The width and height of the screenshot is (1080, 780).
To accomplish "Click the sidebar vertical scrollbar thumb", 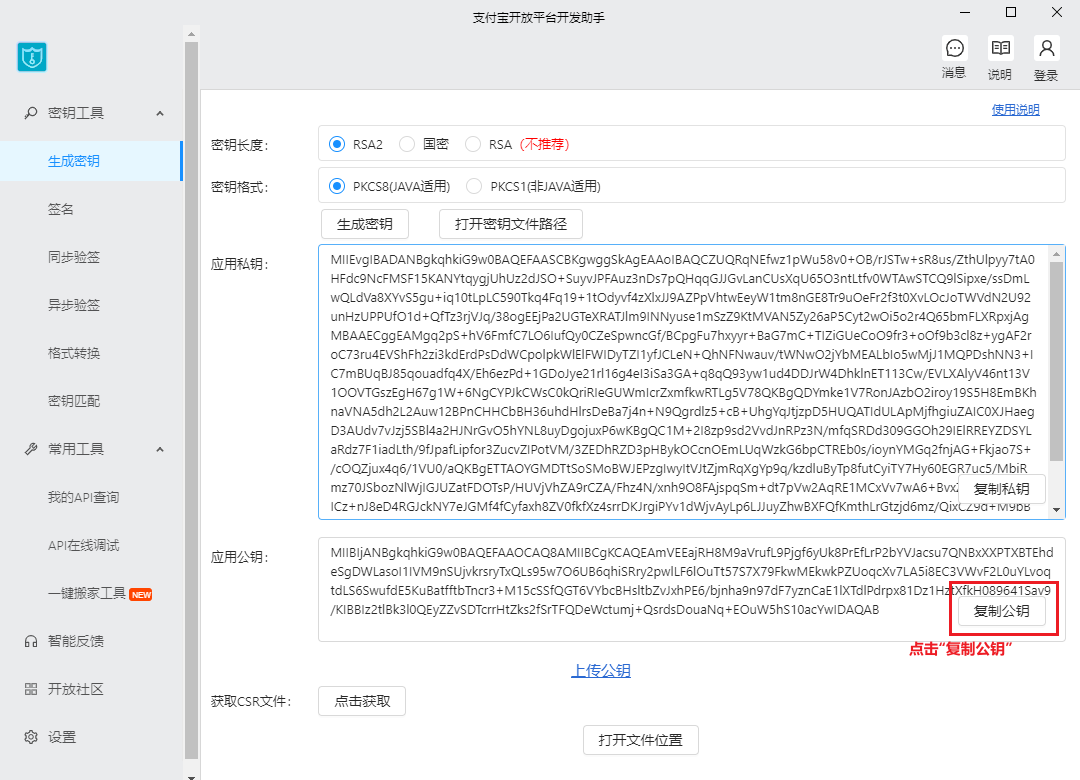I will point(191,400).
